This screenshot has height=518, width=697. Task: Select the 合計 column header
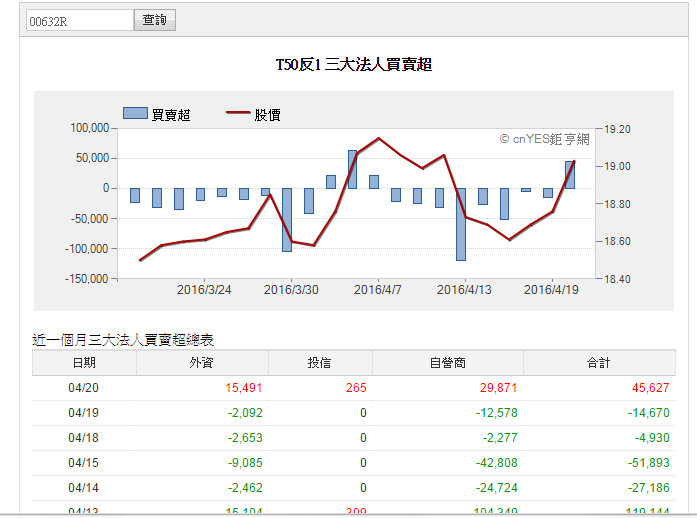click(599, 363)
